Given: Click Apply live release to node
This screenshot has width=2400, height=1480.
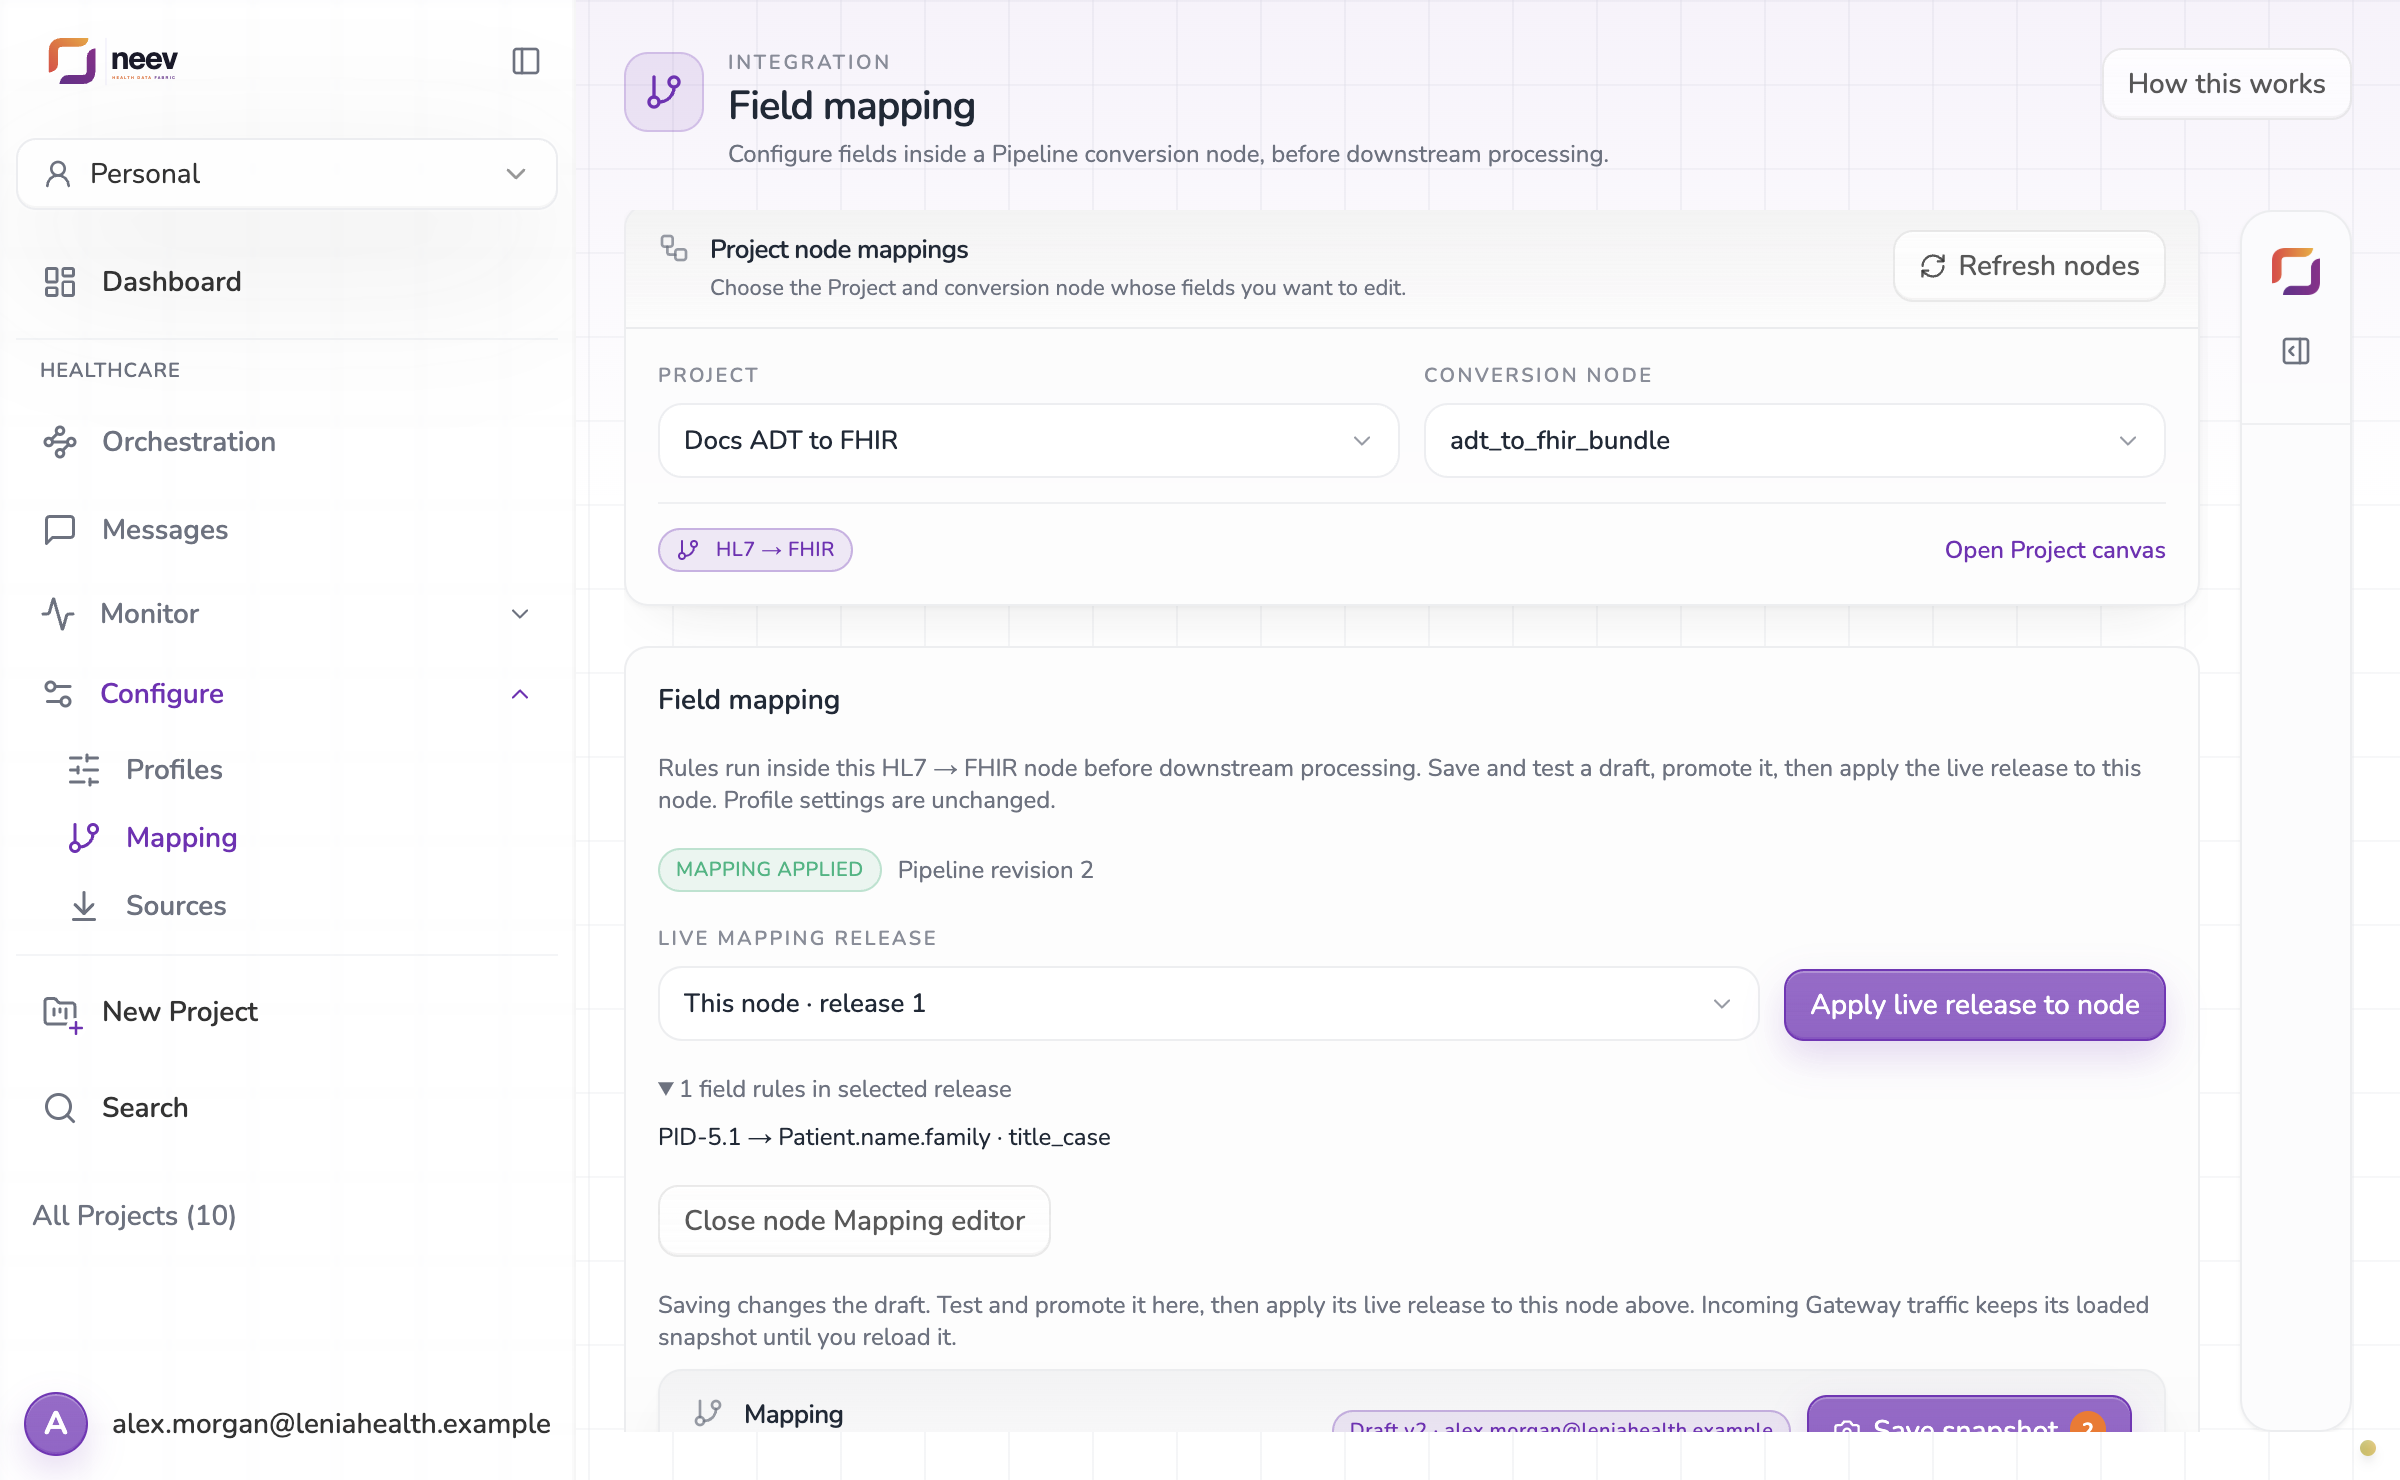Looking at the screenshot, I should tap(1975, 1005).
